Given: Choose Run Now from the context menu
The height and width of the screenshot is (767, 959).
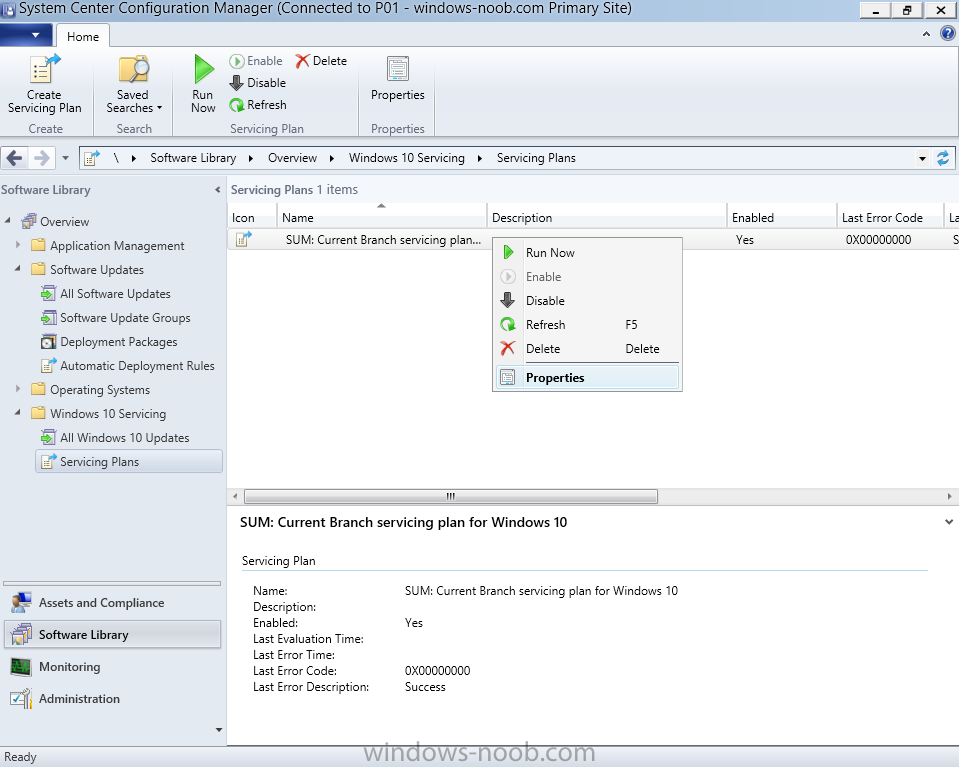Looking at the screenshot, I should coord(587,253).
